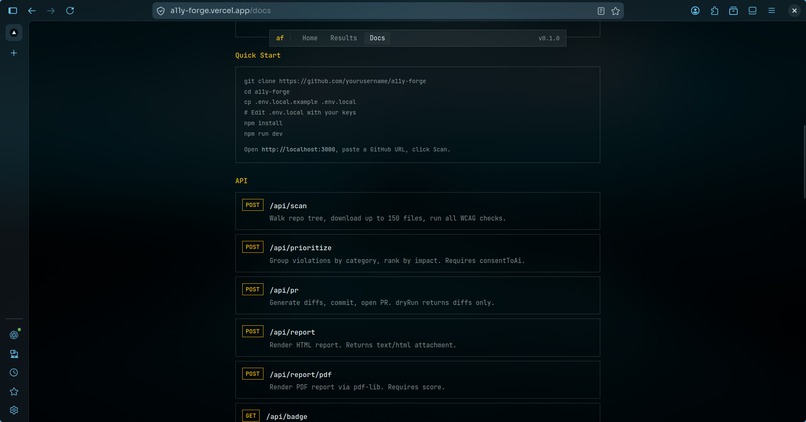Screen dimensions: 806x422
Task: Close the browser window with X
Action: [794, 10]
